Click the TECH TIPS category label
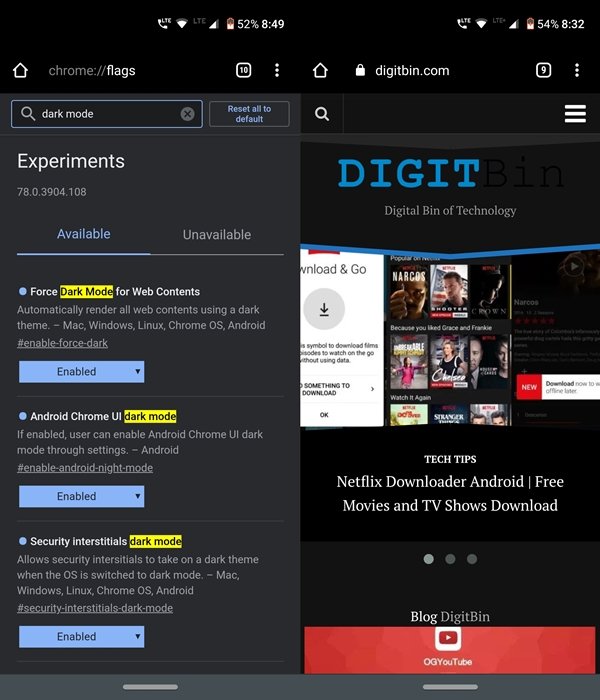Image resolution: width=600 pixels, height=700 pixels. coord(450,459)
